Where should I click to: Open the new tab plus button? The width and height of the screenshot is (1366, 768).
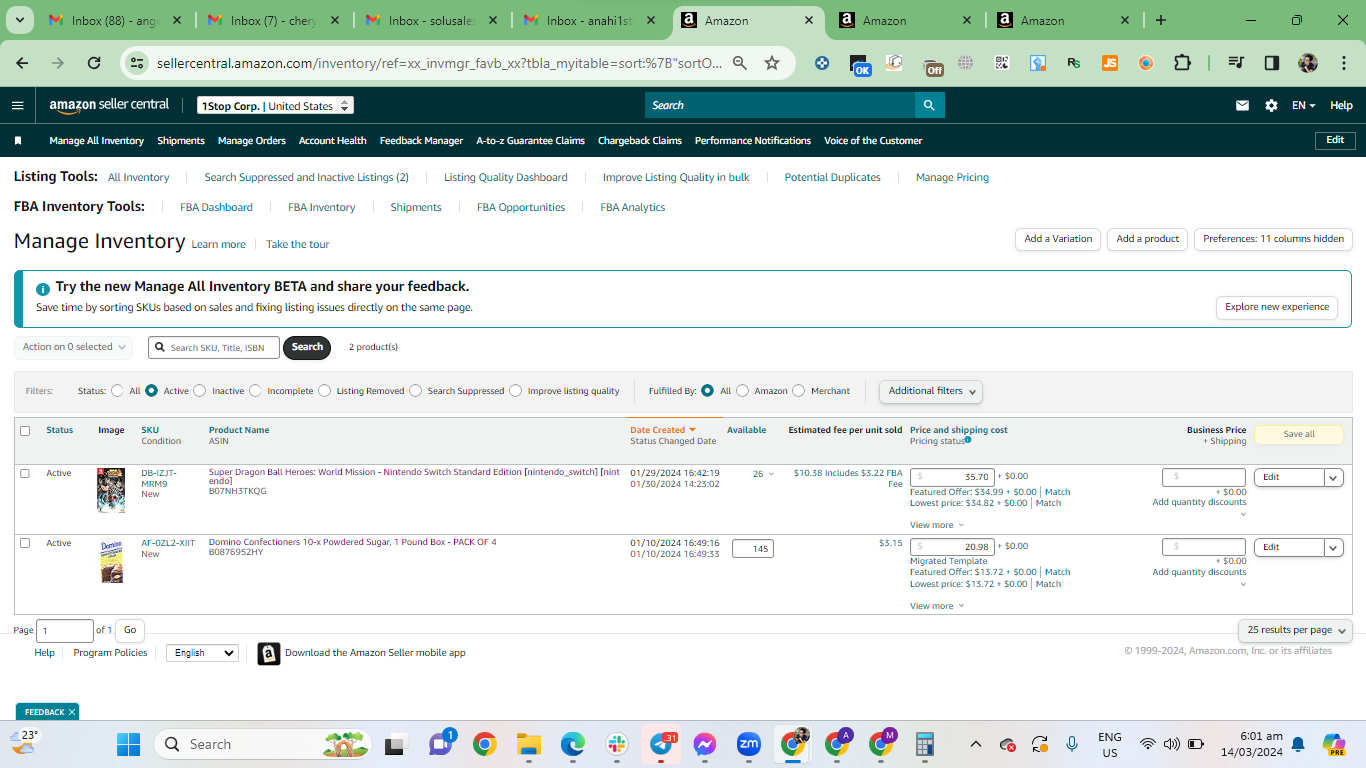[x=1161, y=20]
